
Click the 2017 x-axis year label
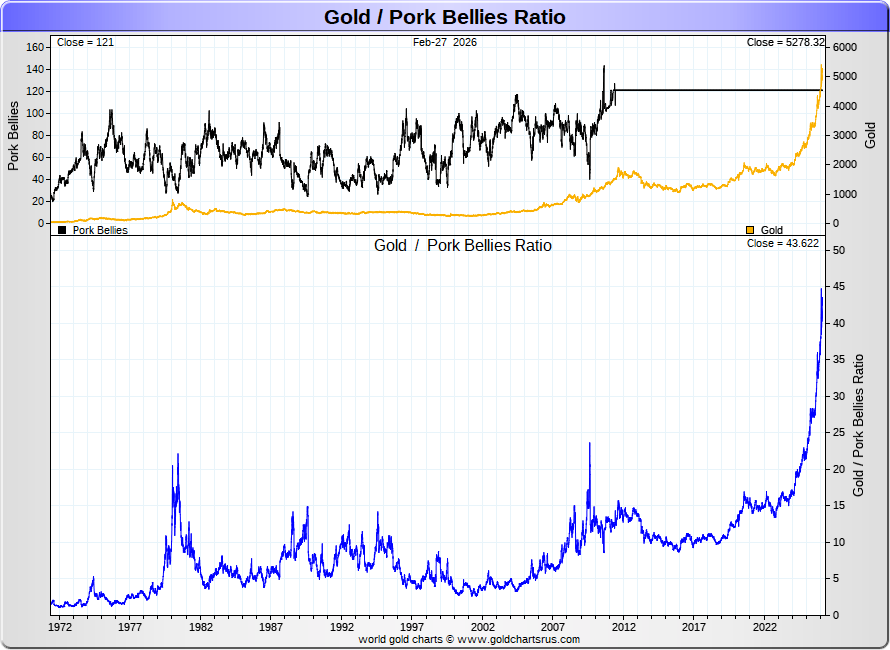tap(694, 627)
